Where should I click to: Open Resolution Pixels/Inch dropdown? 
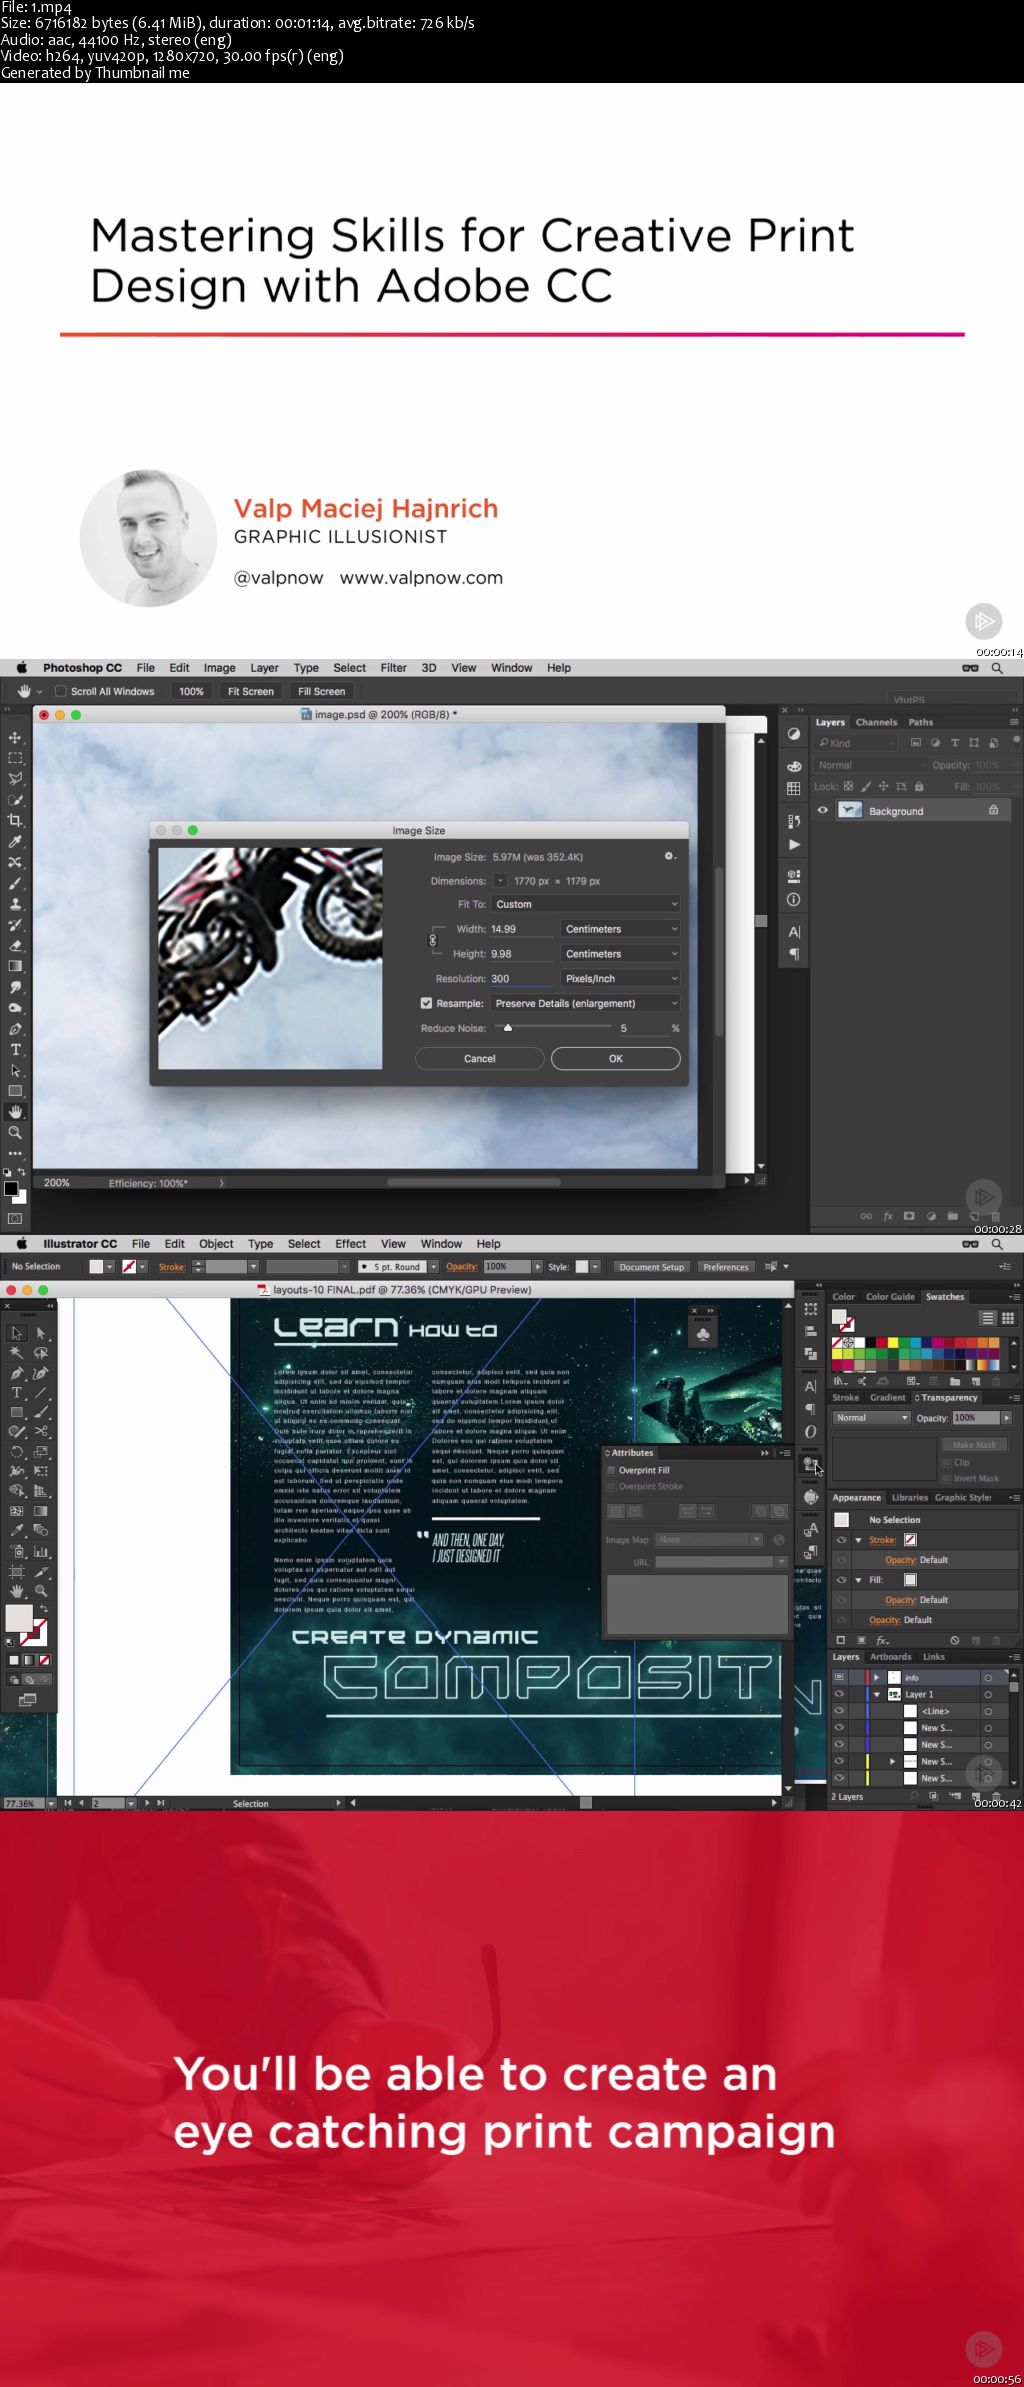pos(621,979)
